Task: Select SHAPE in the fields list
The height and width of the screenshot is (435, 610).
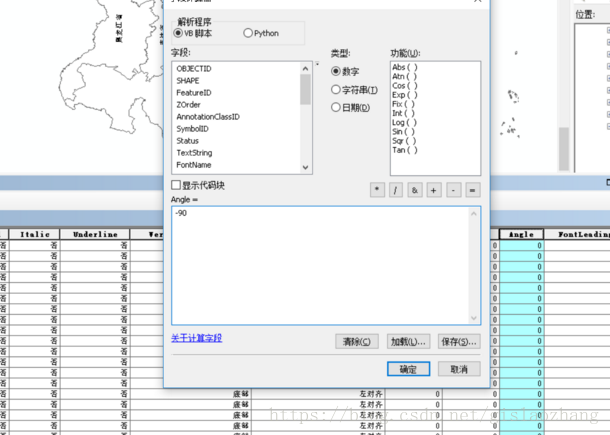Action: [188, 81]
